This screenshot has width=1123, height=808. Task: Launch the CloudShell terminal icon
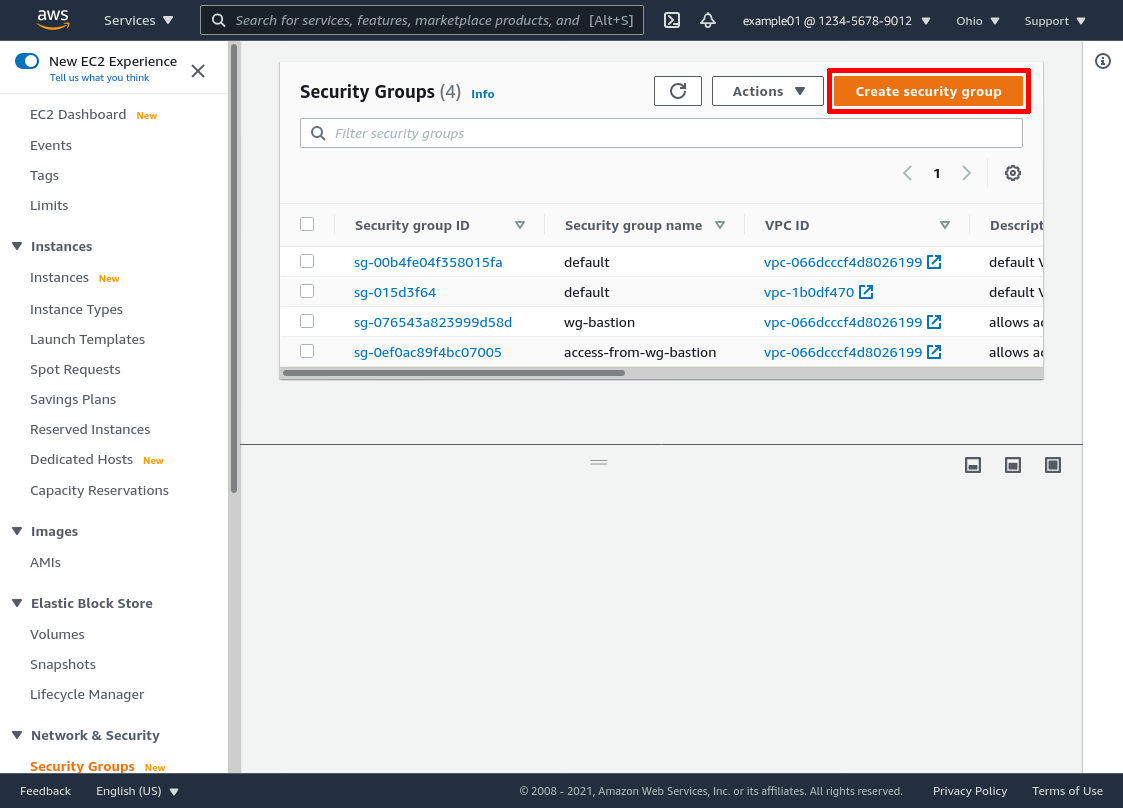point(672,20)
